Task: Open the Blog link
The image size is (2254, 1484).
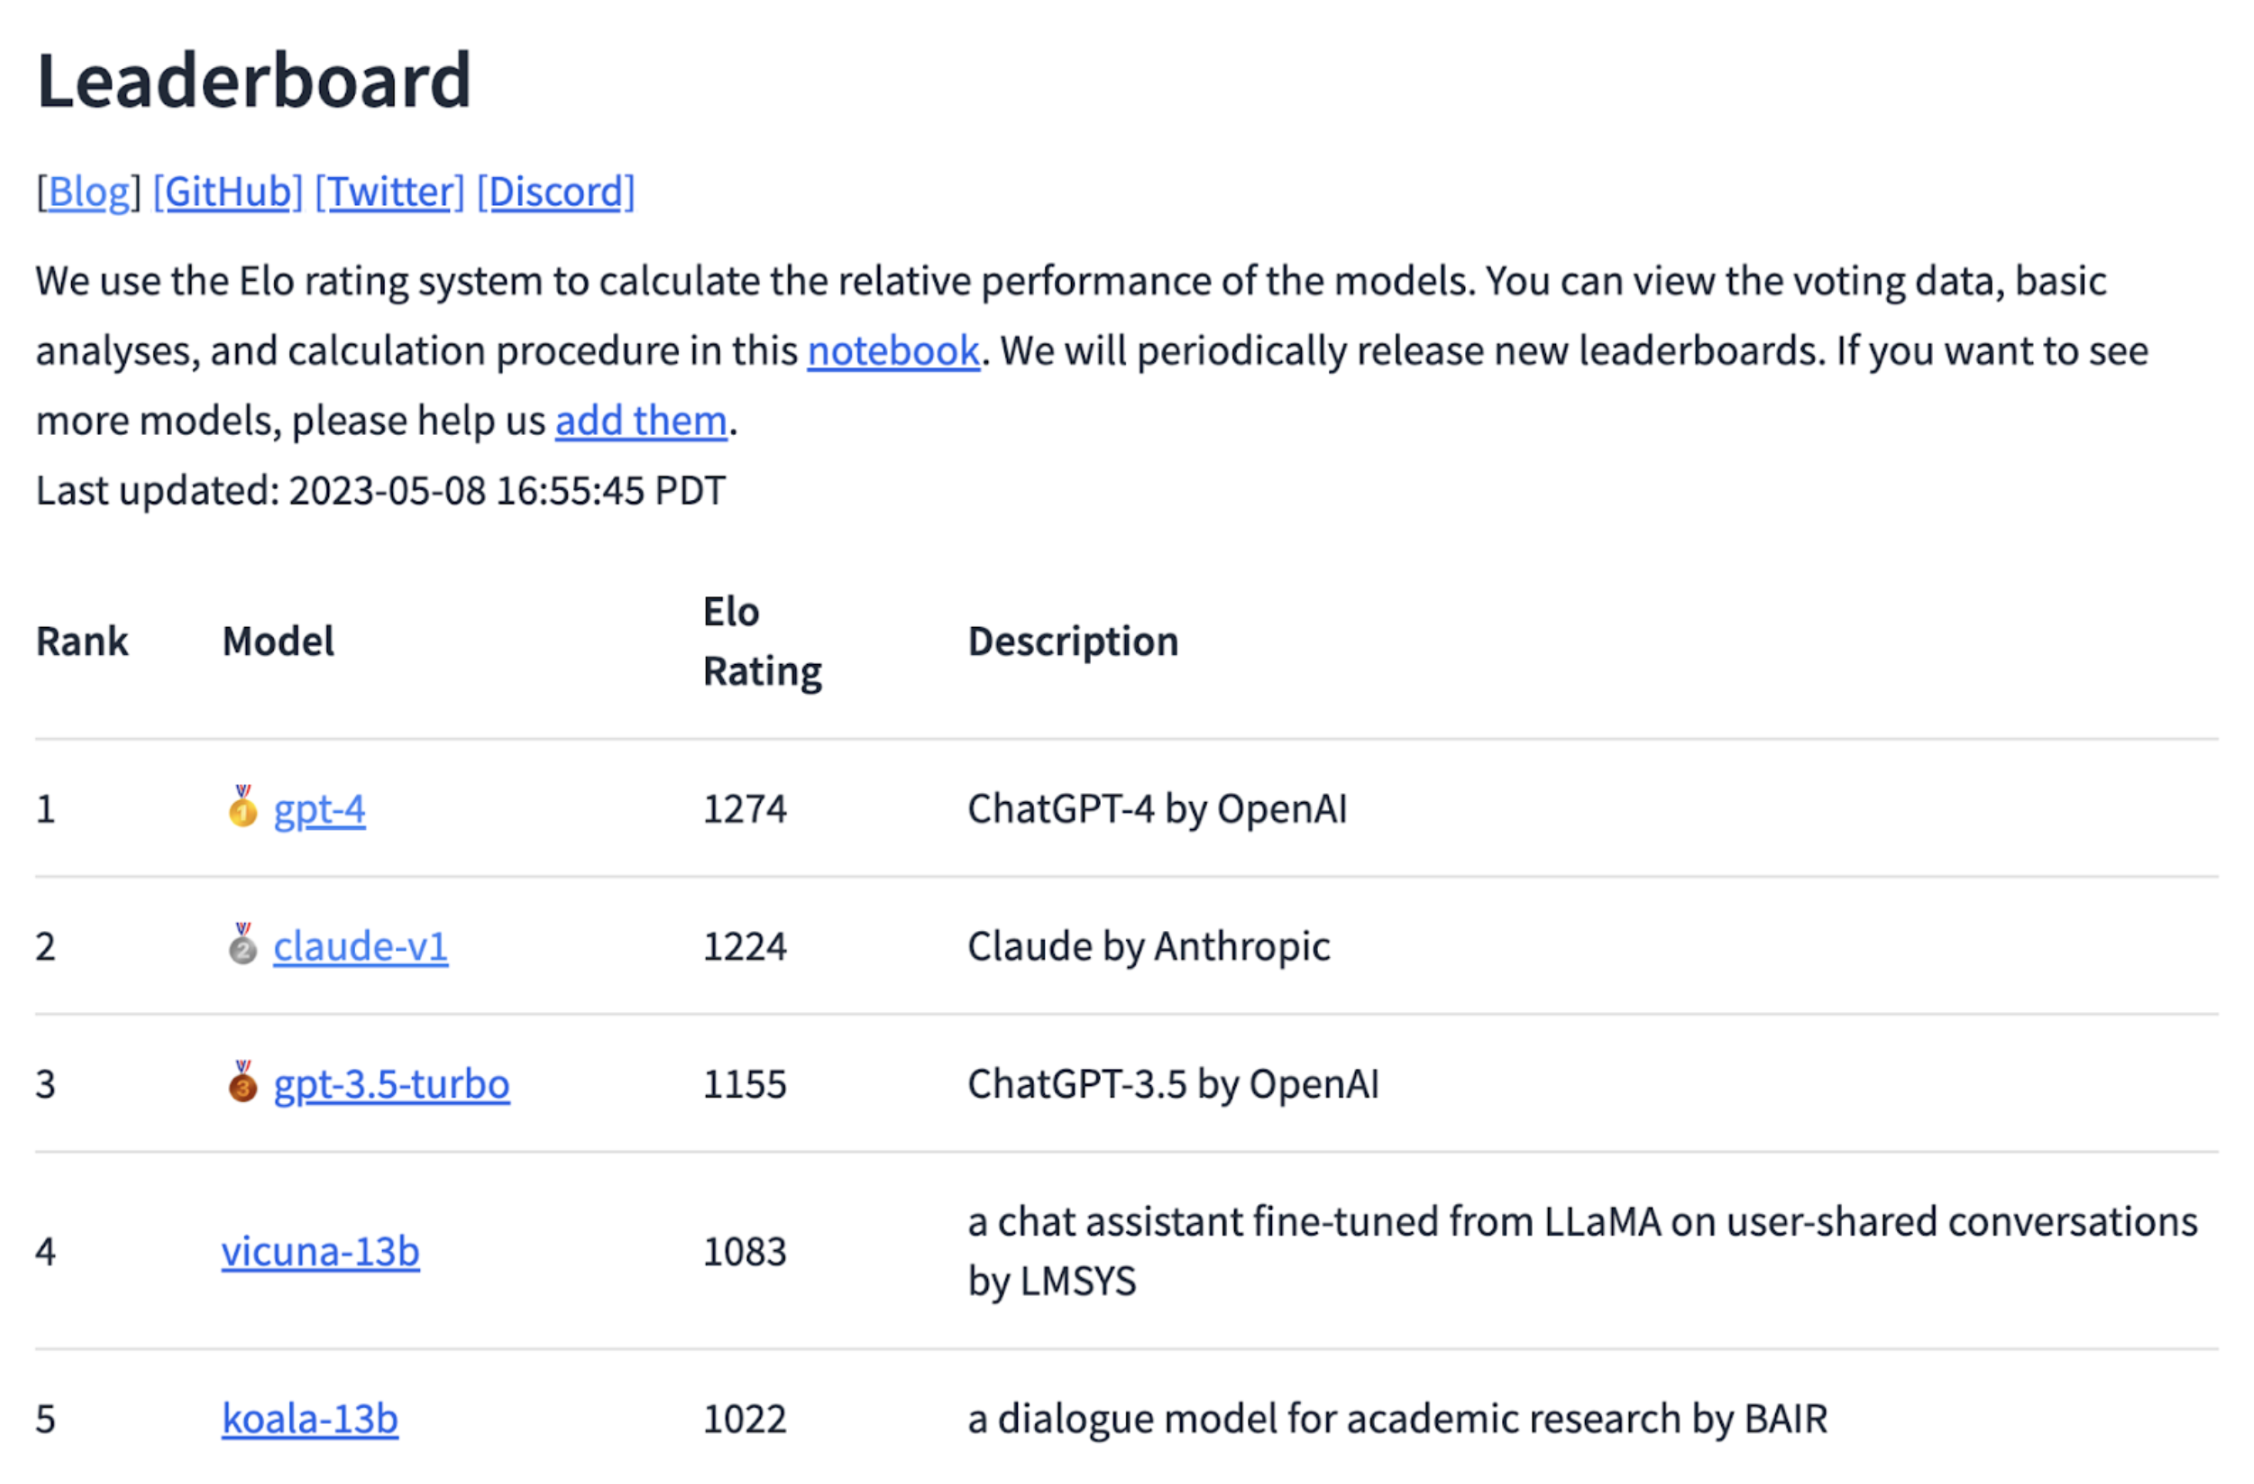Action: tap(89, 191)
